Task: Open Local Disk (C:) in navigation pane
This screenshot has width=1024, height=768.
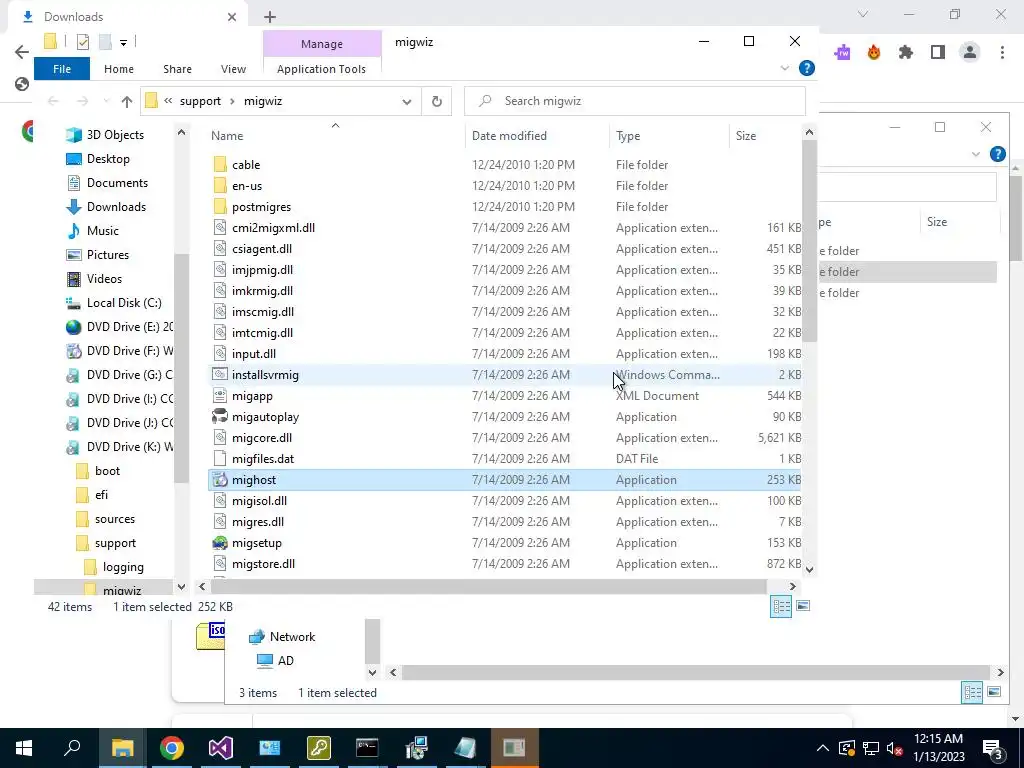Action: 123,303
